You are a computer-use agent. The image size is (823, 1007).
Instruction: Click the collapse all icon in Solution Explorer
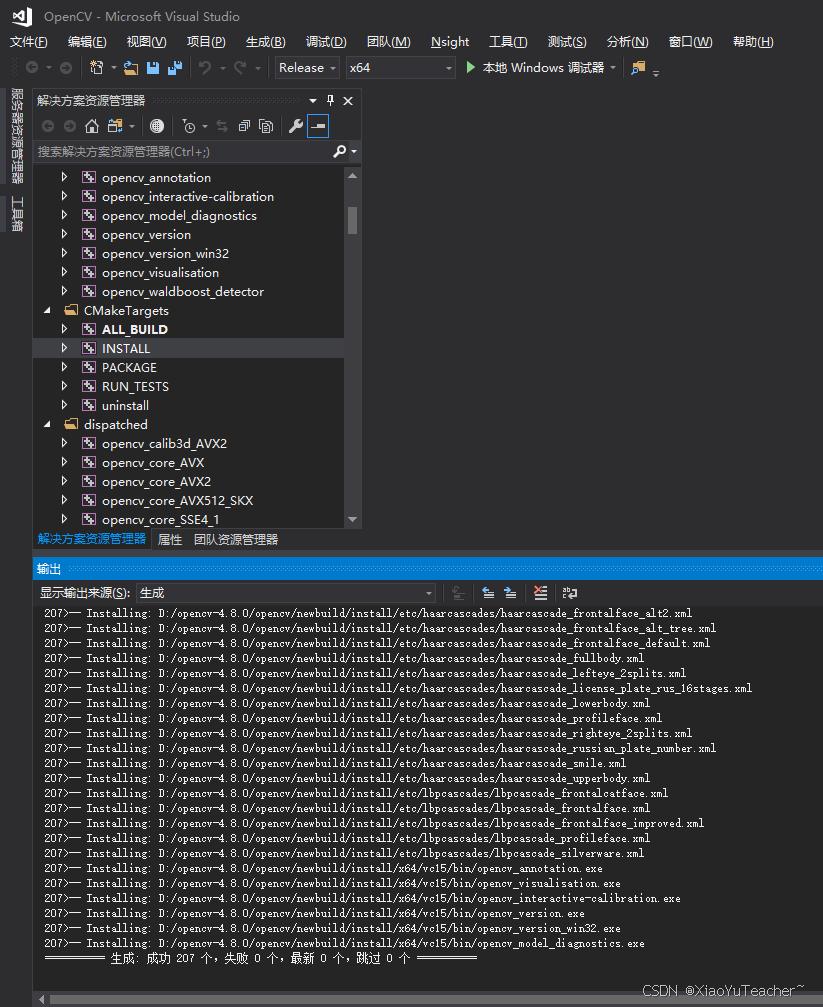(244, 126)
